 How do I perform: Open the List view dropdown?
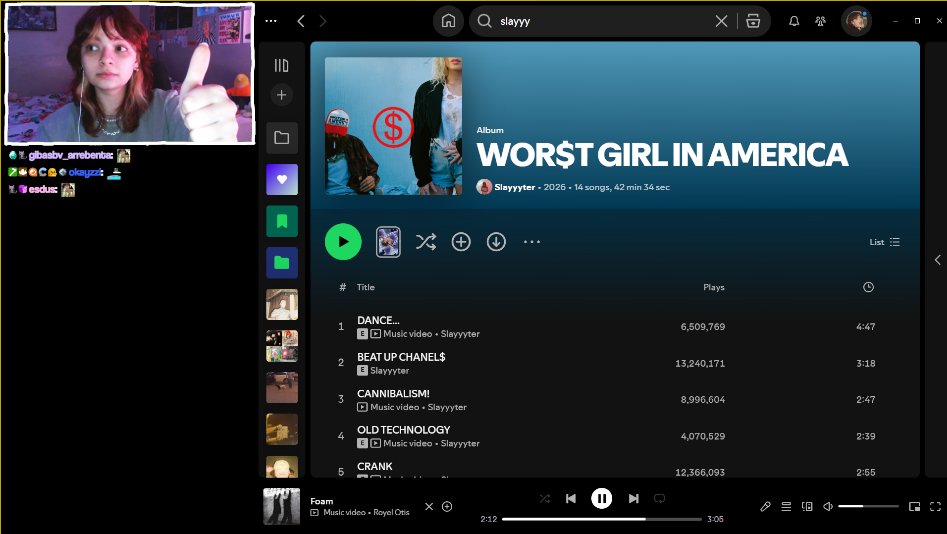(x=885, y=242)
